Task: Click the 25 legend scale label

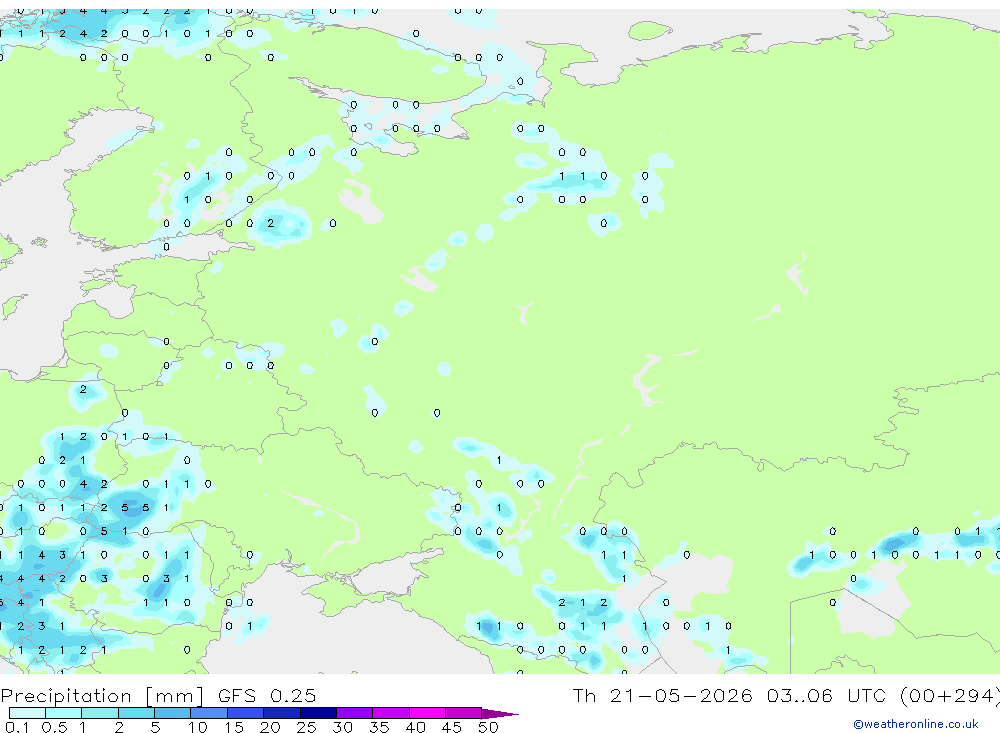Action: pyautogui.click(x=306, y=727)
